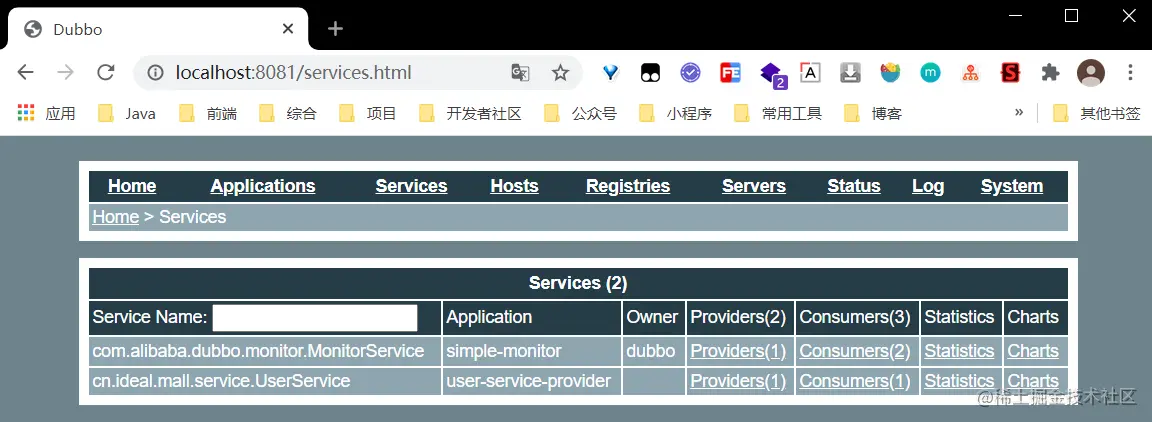Image resolution: width=1152 pixels, height=422 pixels.
Task: Open the 项目 bookmarks folder
Action: coord(368,113)
